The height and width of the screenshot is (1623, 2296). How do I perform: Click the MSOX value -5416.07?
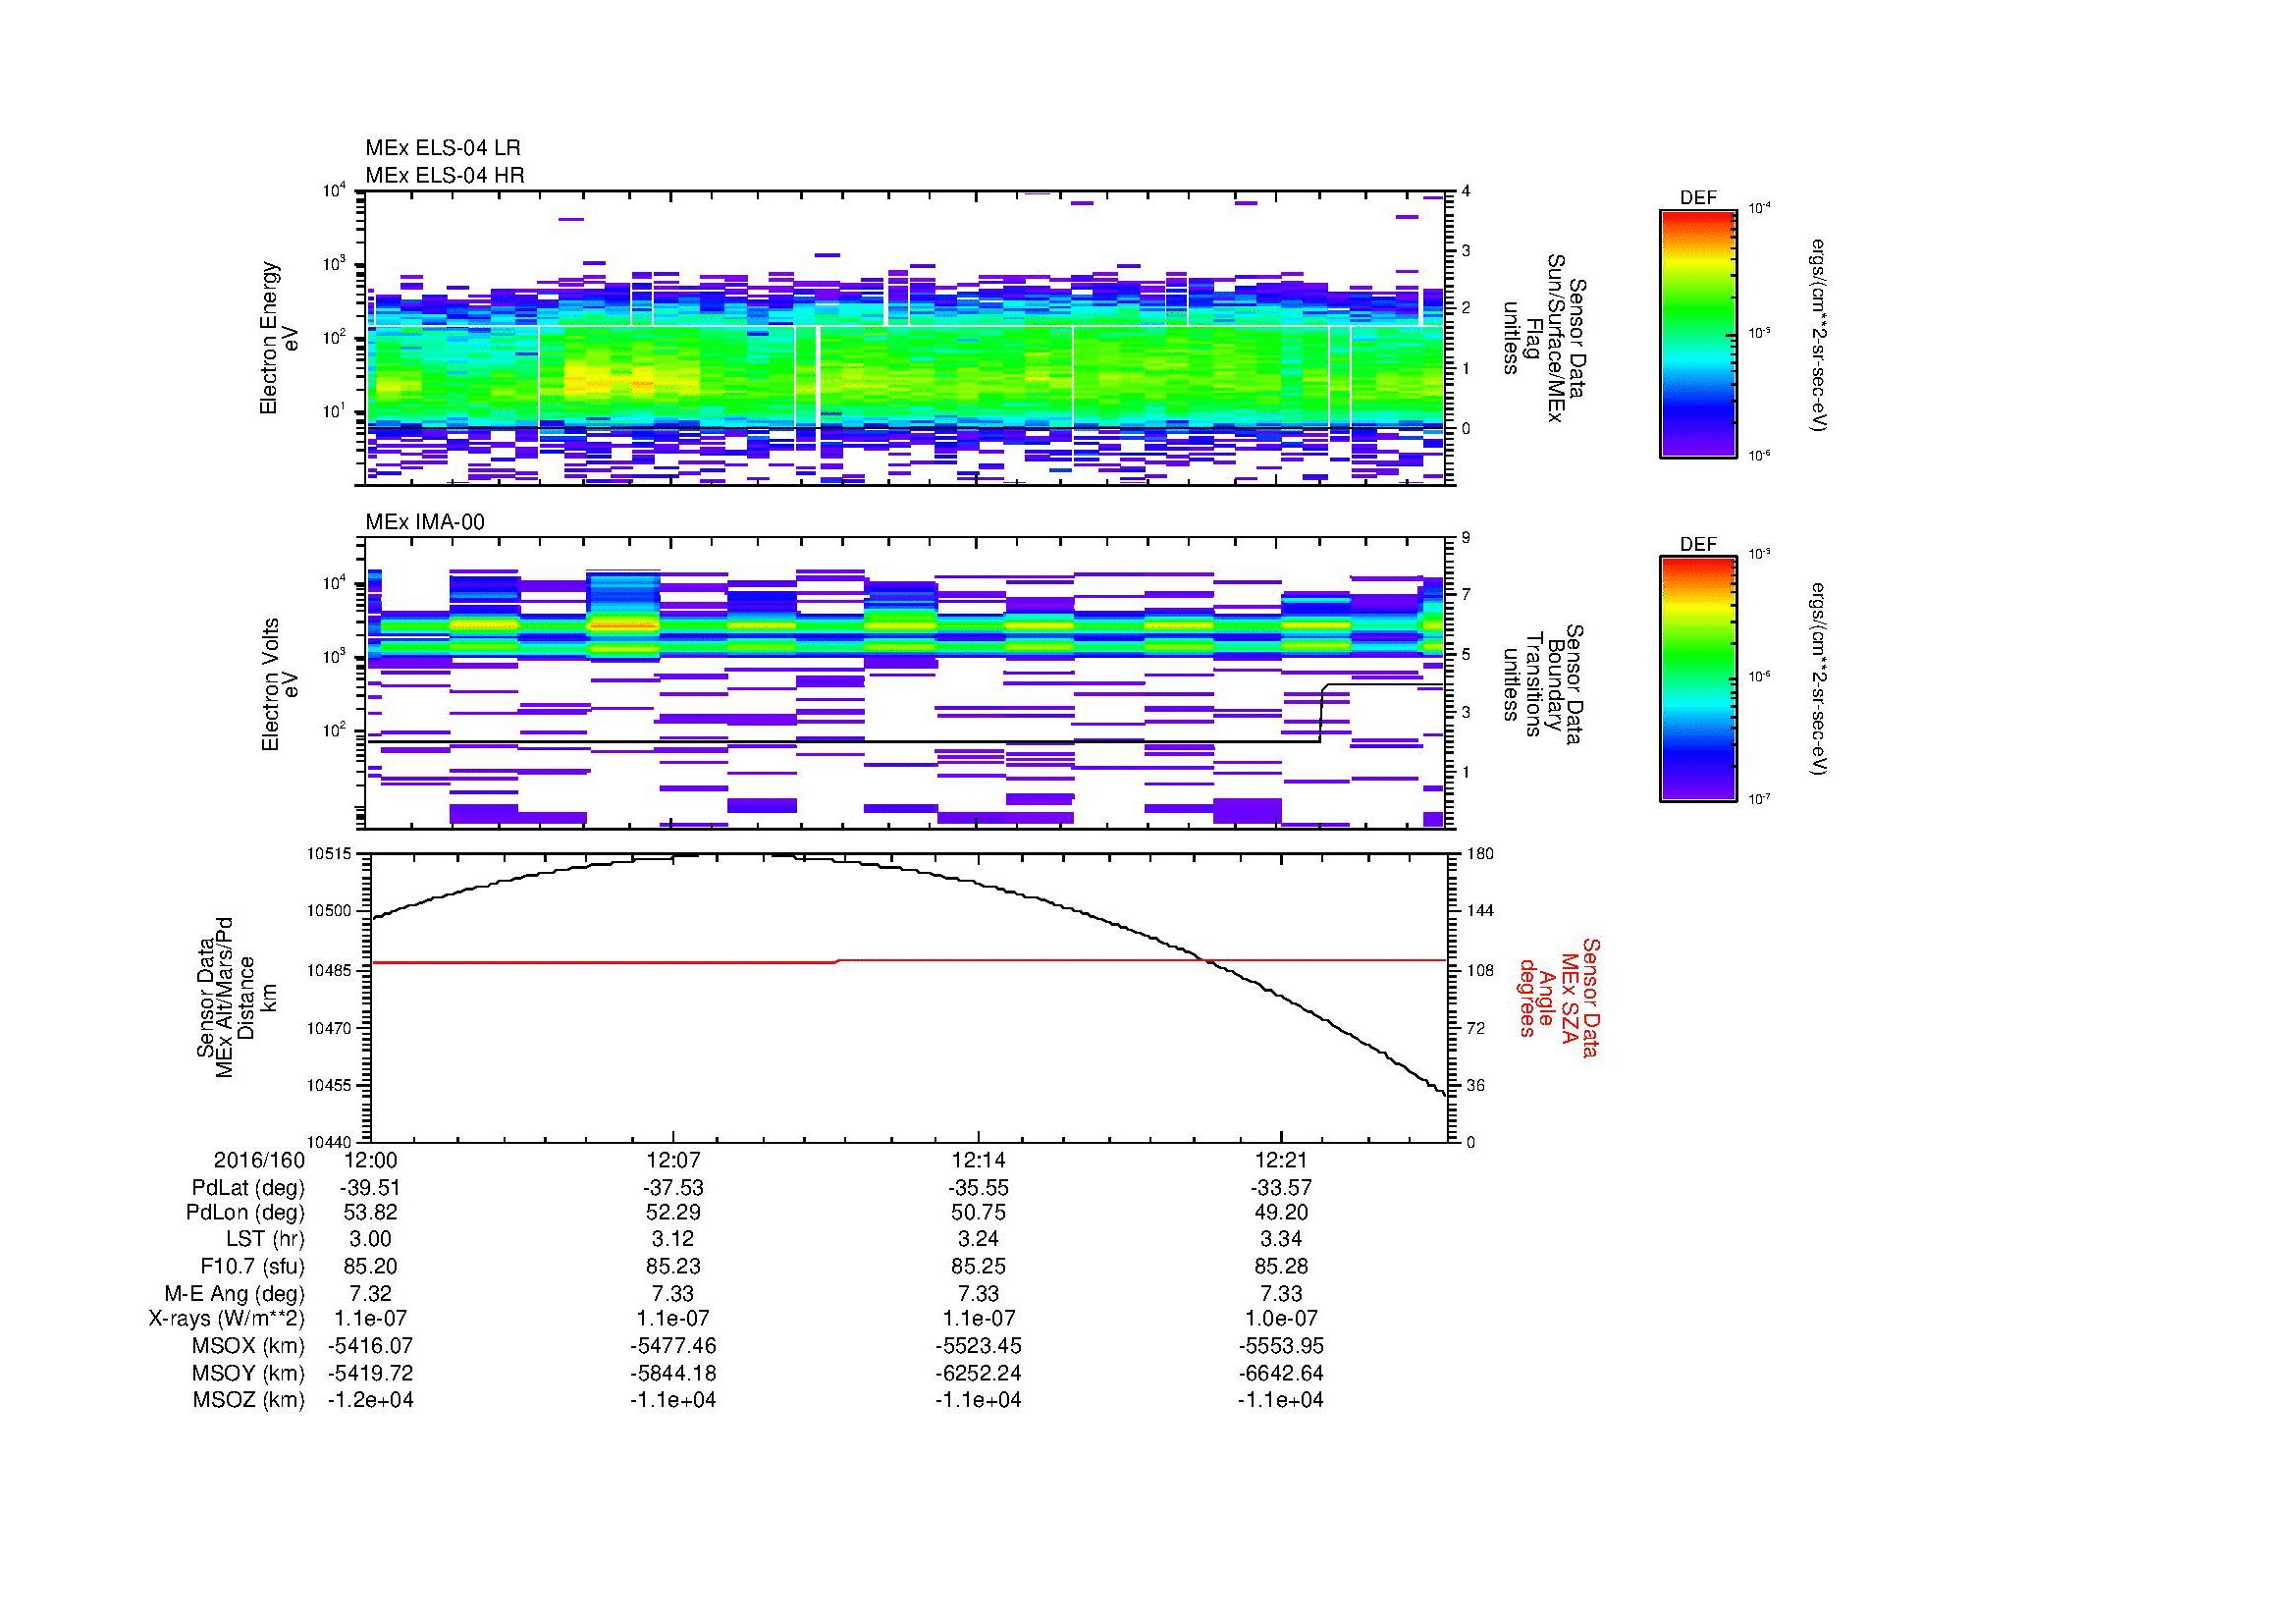click(x=370, y=1347)
